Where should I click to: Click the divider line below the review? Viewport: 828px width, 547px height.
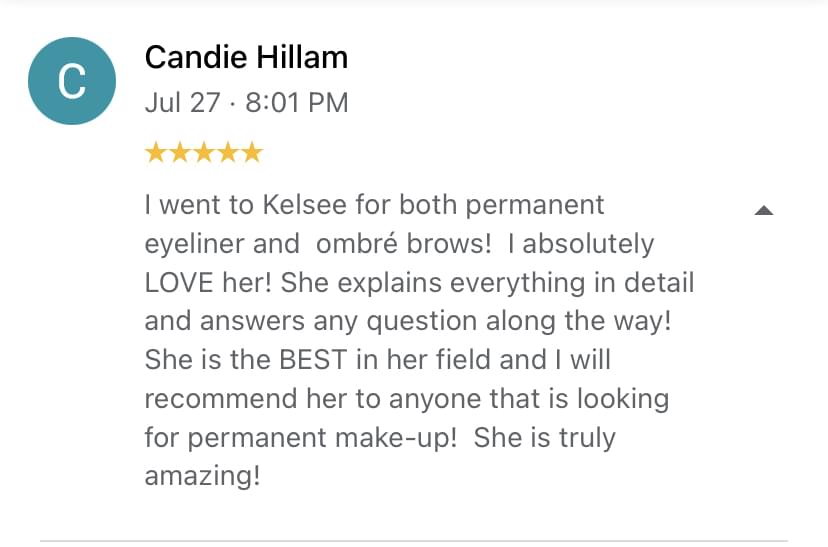tap(414, 541)
